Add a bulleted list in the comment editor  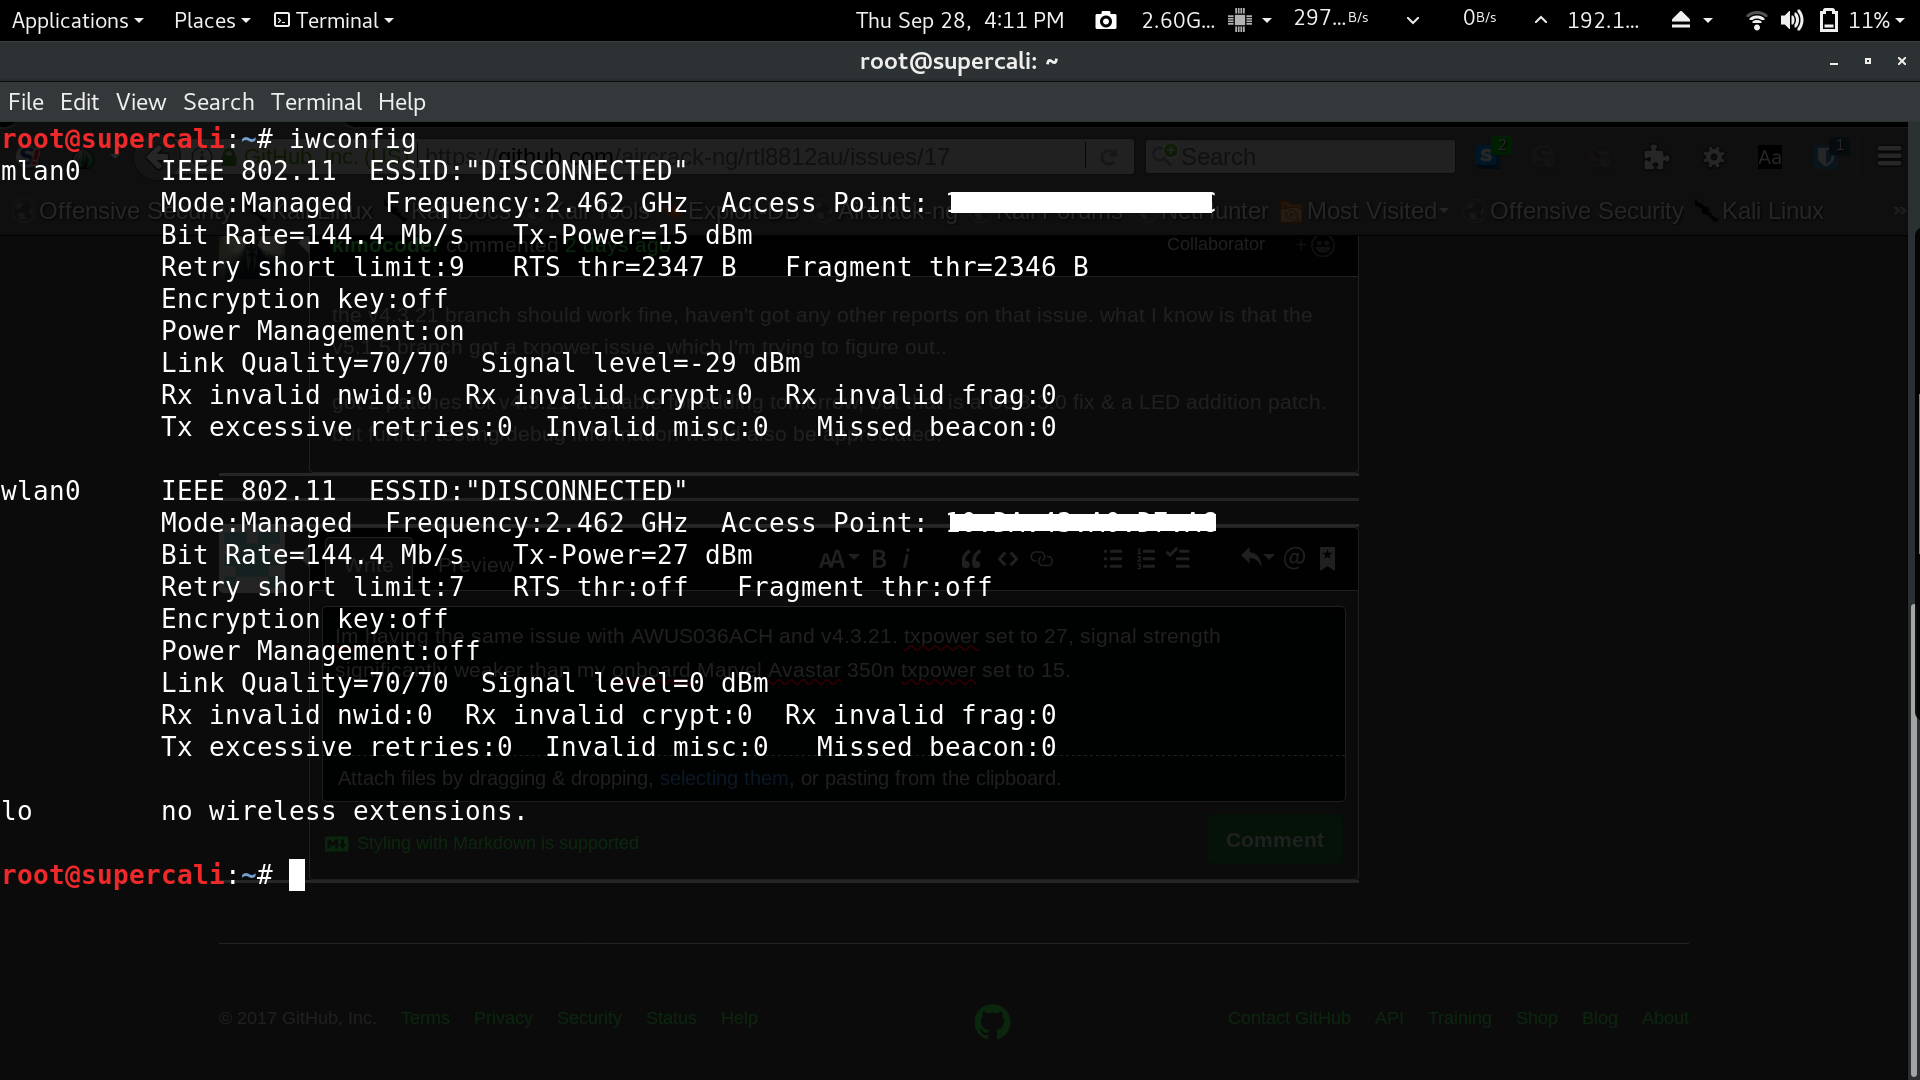pos(1113,559)
